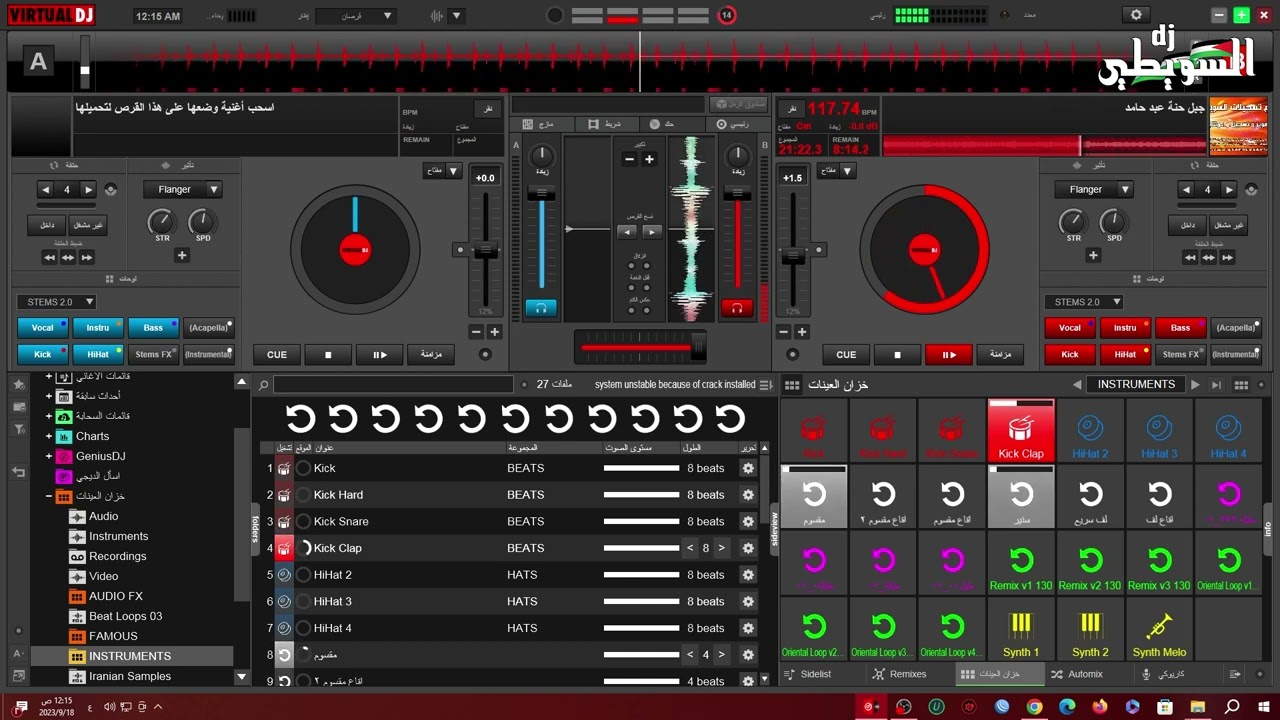Open the left deck key مفتاح dropdown arrow
This screenshot has height=720, width=1280.
(454, 171)
